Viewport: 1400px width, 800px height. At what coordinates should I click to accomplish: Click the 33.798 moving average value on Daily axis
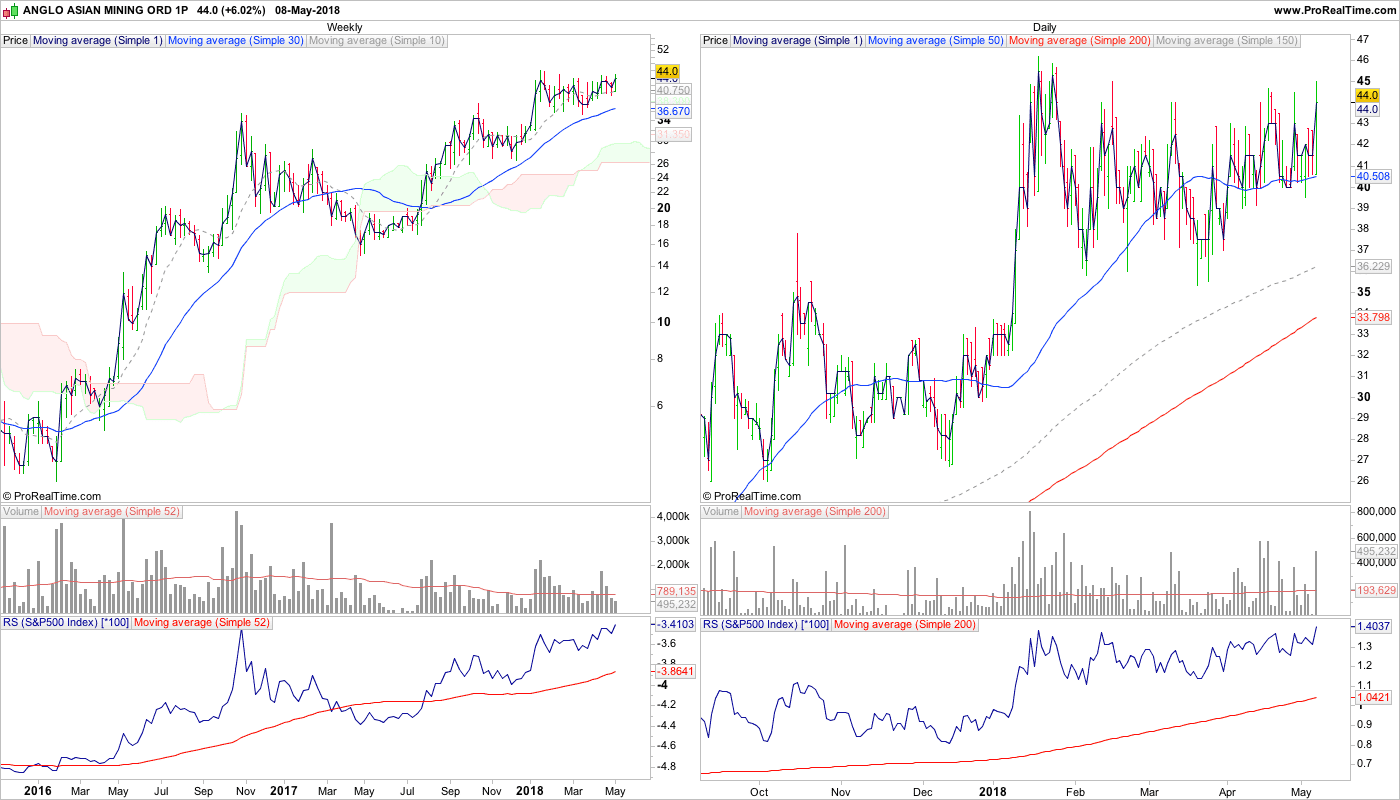[1373, 317]
